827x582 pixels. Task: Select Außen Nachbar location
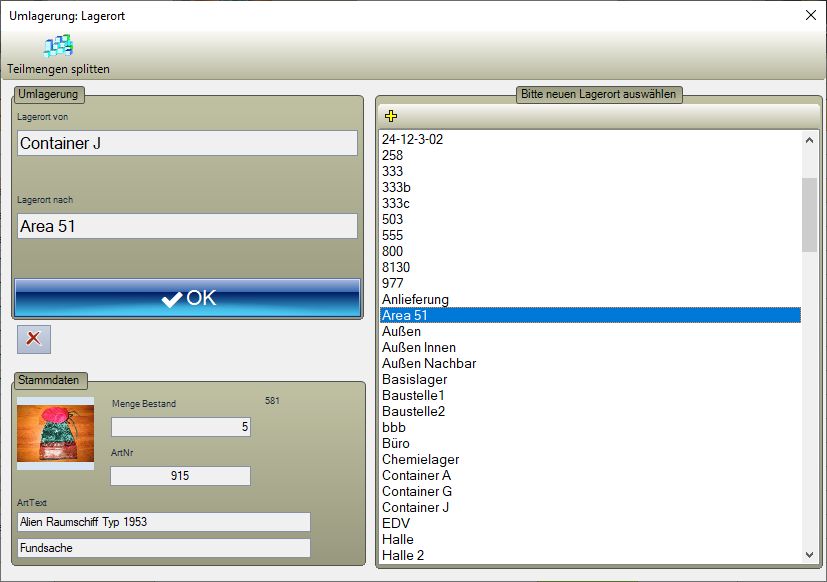pos(590,364)
